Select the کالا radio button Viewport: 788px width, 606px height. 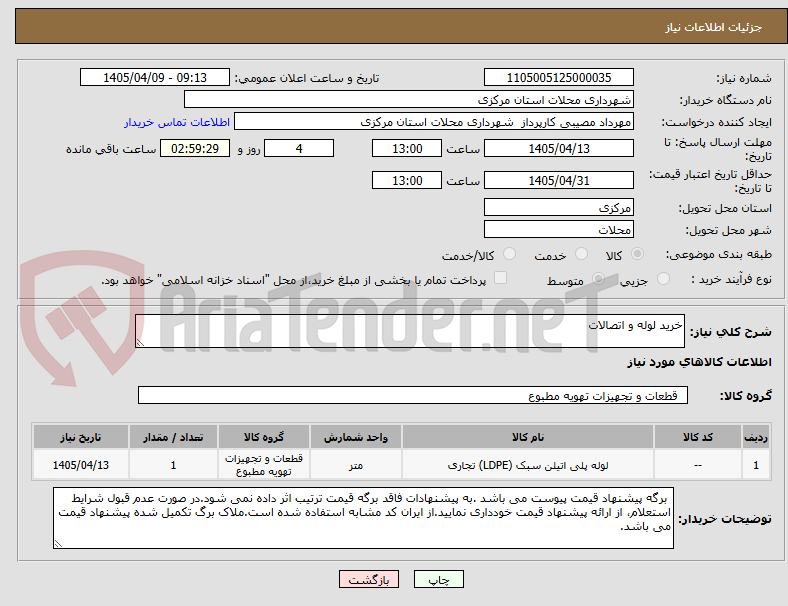[x=637, y=254]
